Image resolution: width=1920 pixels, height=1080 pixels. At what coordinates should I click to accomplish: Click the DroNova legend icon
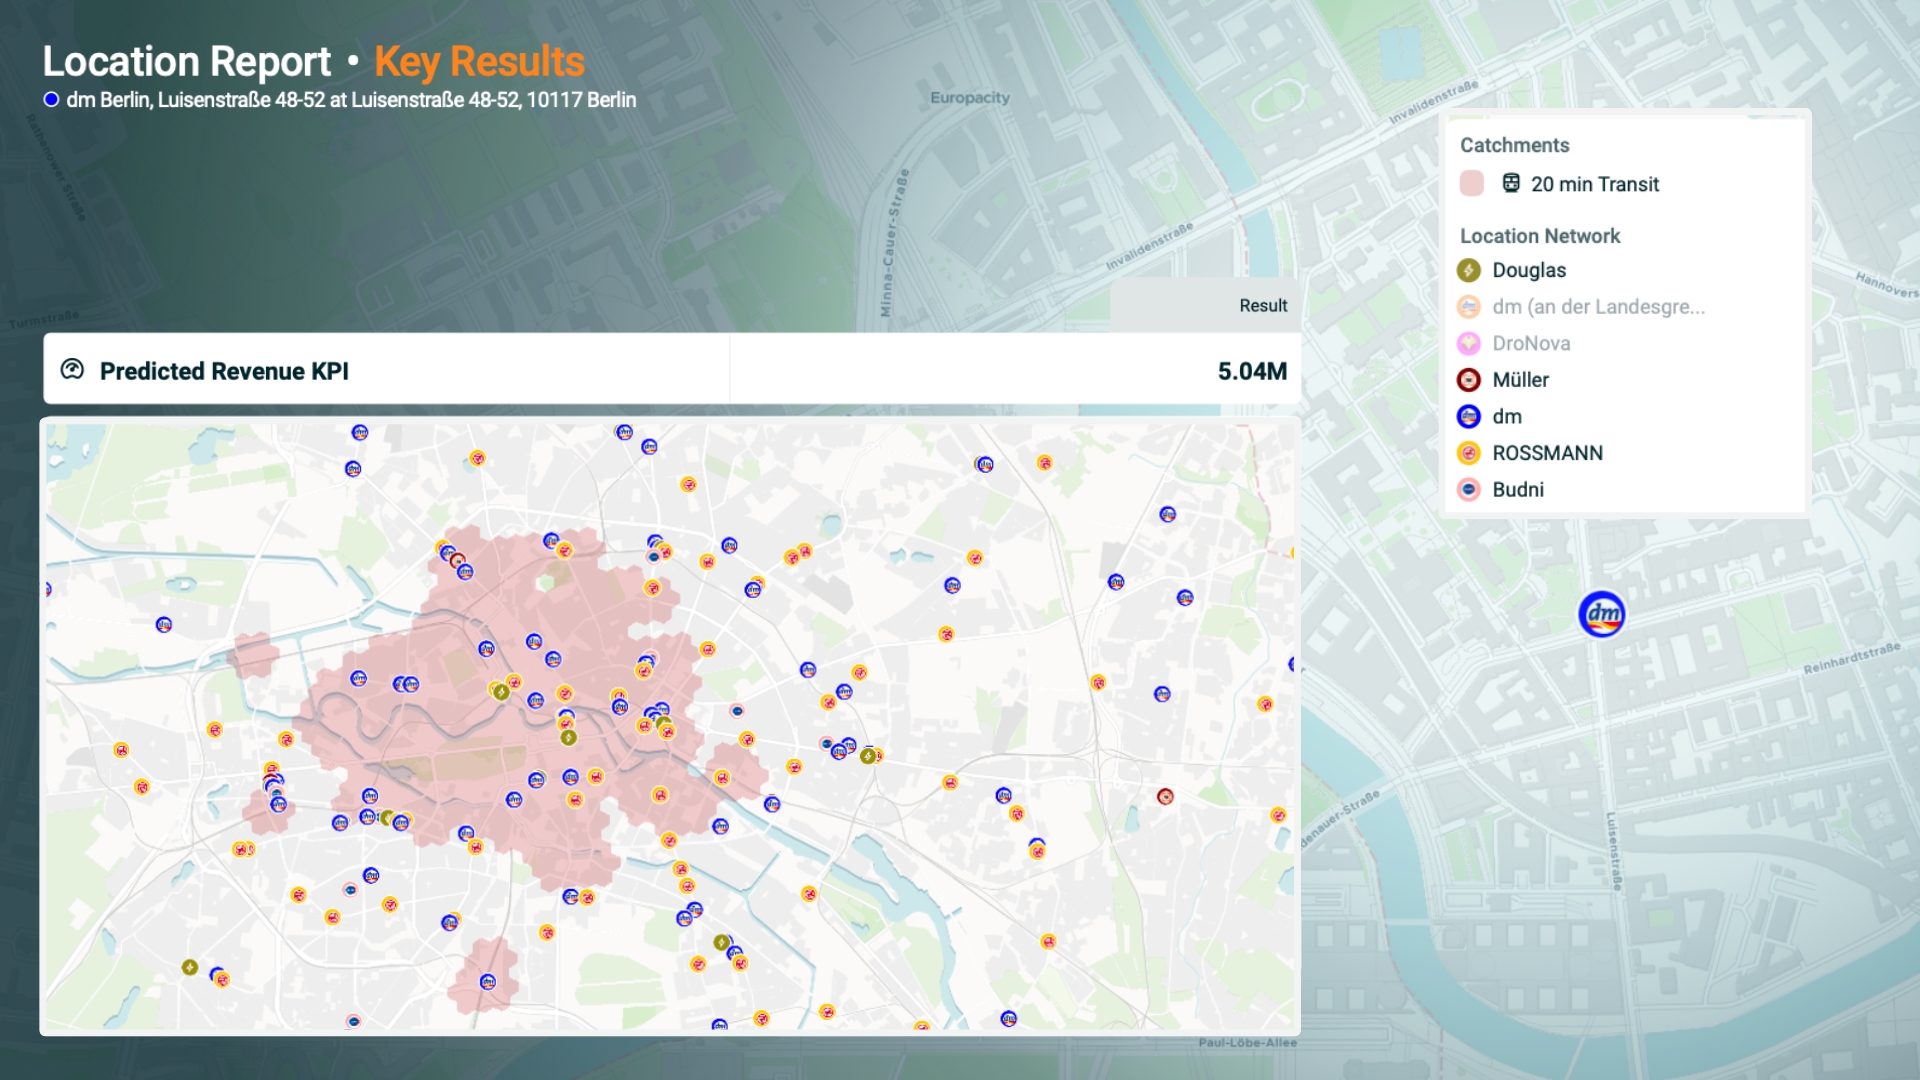[x=1469, y=343]
